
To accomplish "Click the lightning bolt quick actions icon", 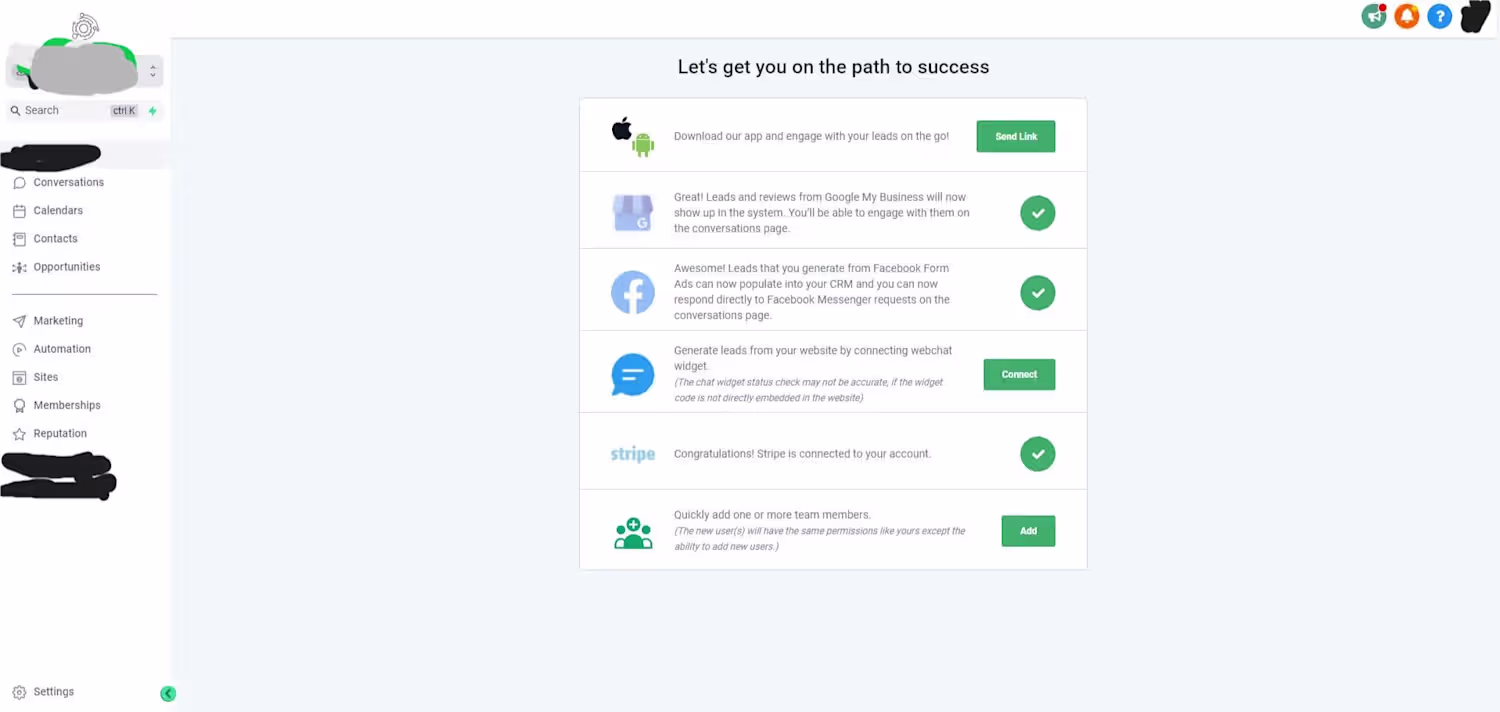I will pos(152,111).
